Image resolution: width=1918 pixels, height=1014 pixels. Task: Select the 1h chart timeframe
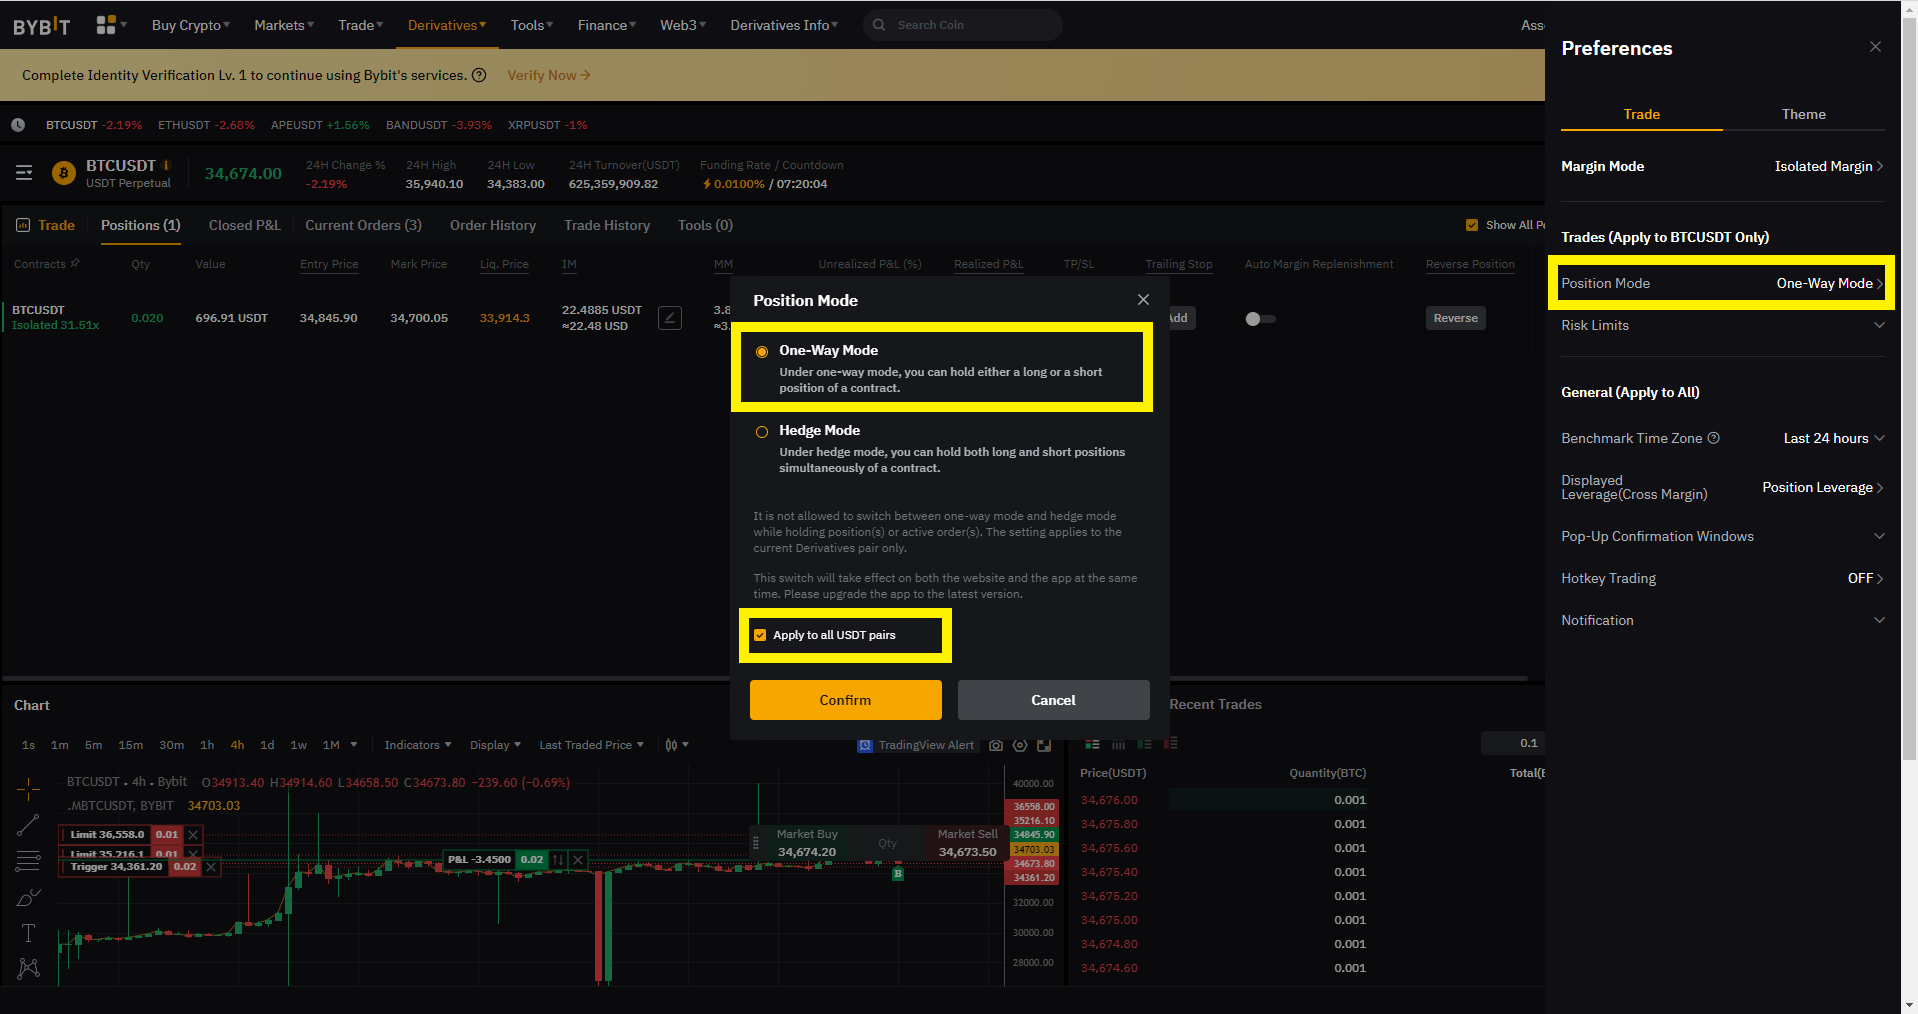coord(207,745)
